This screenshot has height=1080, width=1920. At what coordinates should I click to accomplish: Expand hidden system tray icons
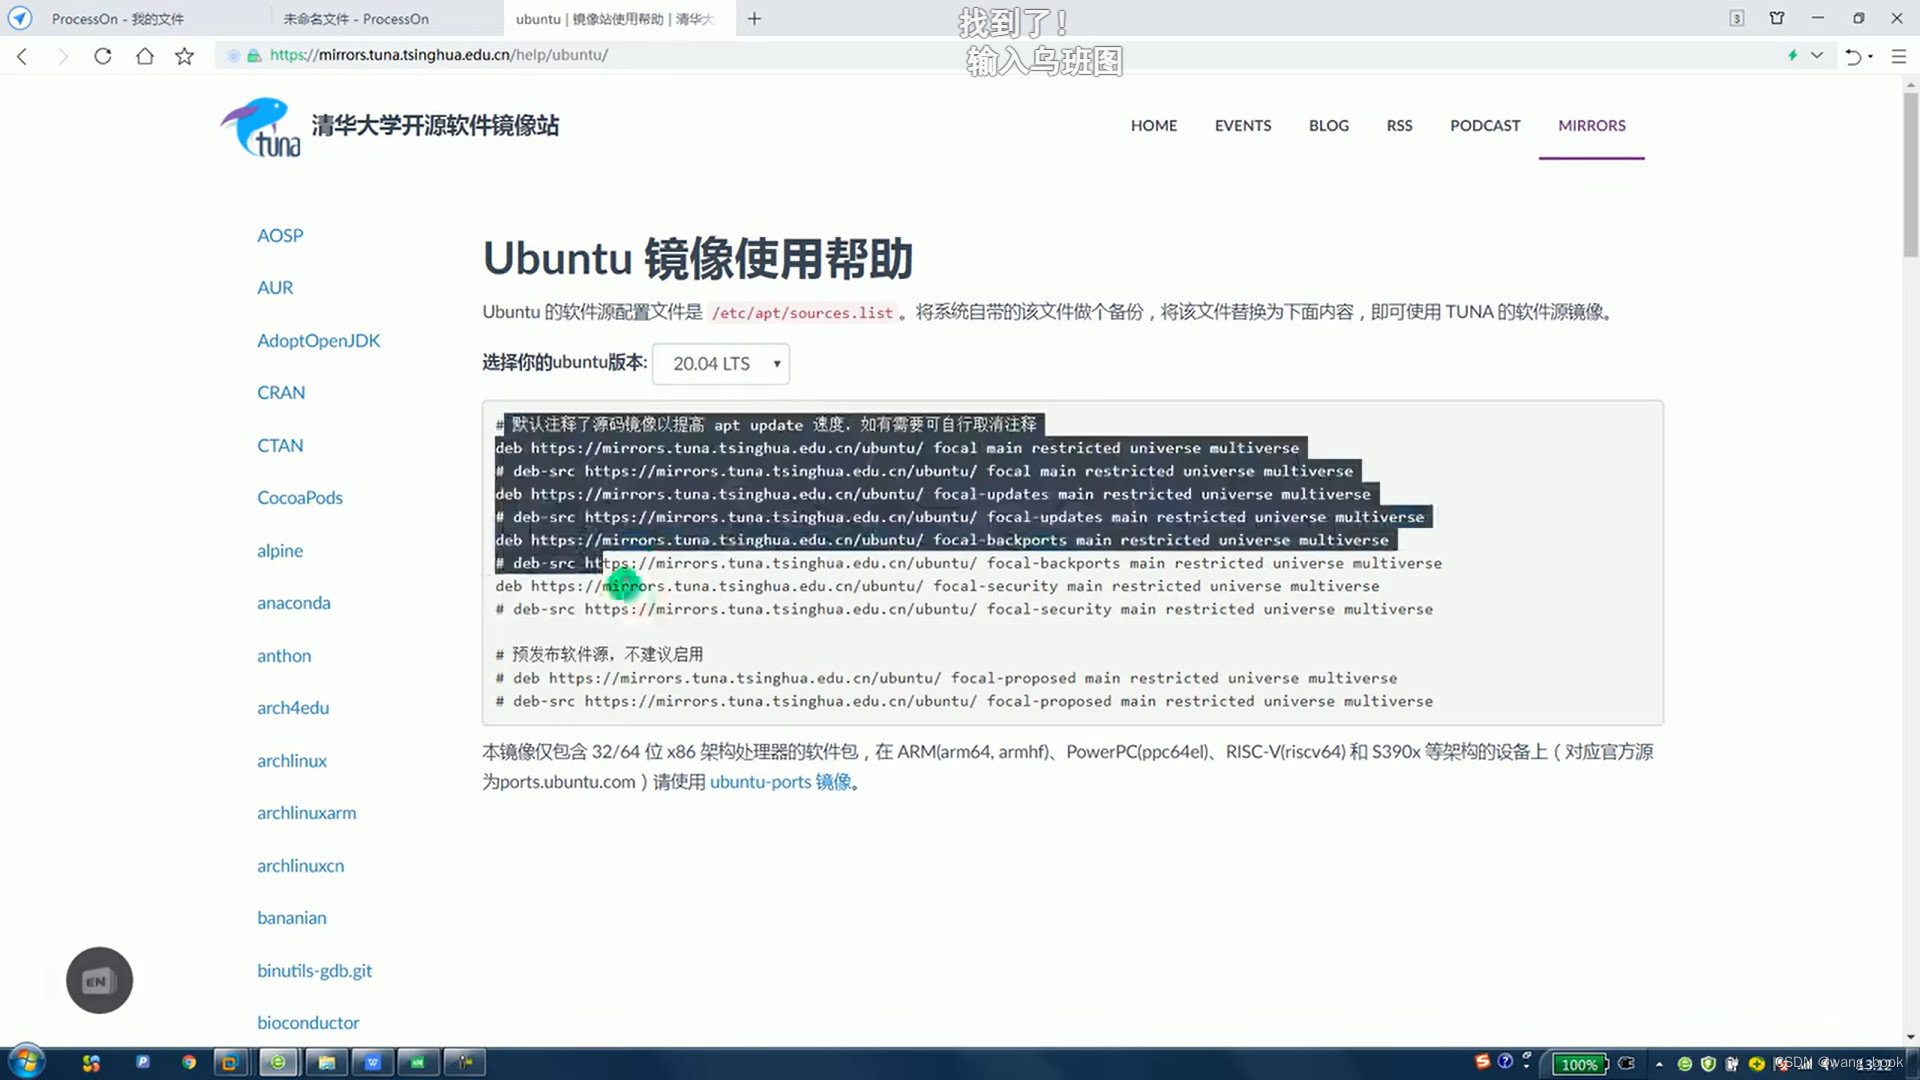[x=1659, y=1063]
